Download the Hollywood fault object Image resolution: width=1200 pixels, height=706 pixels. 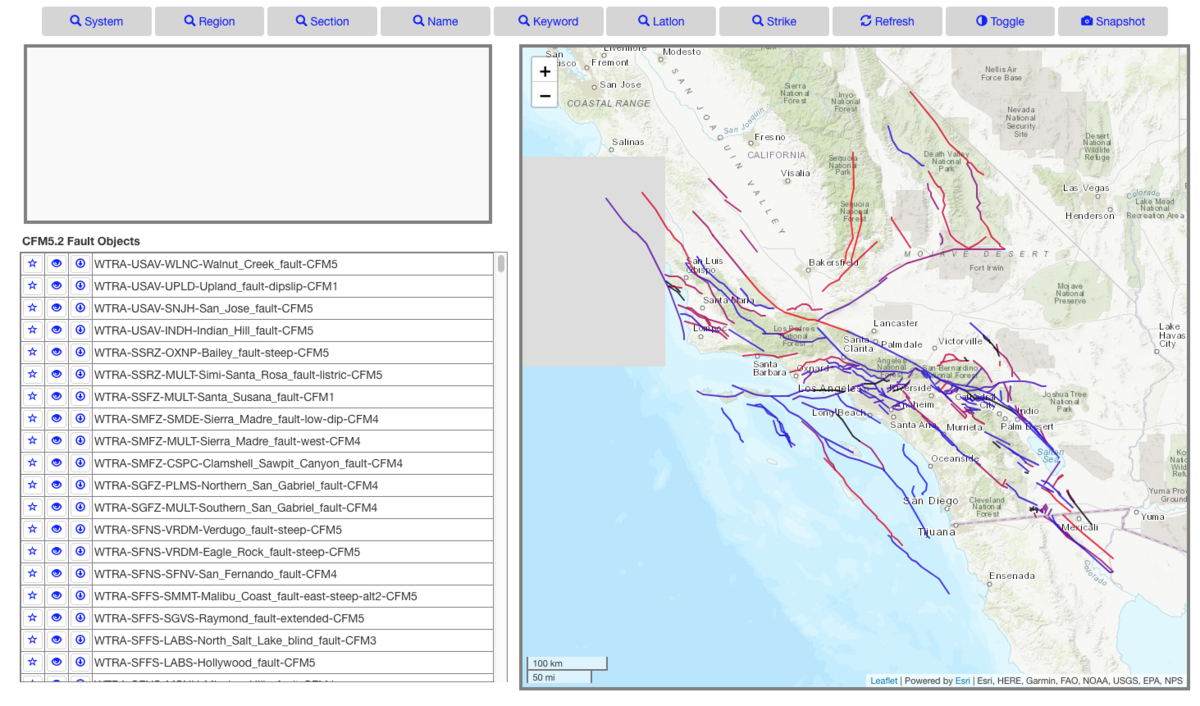80,662
